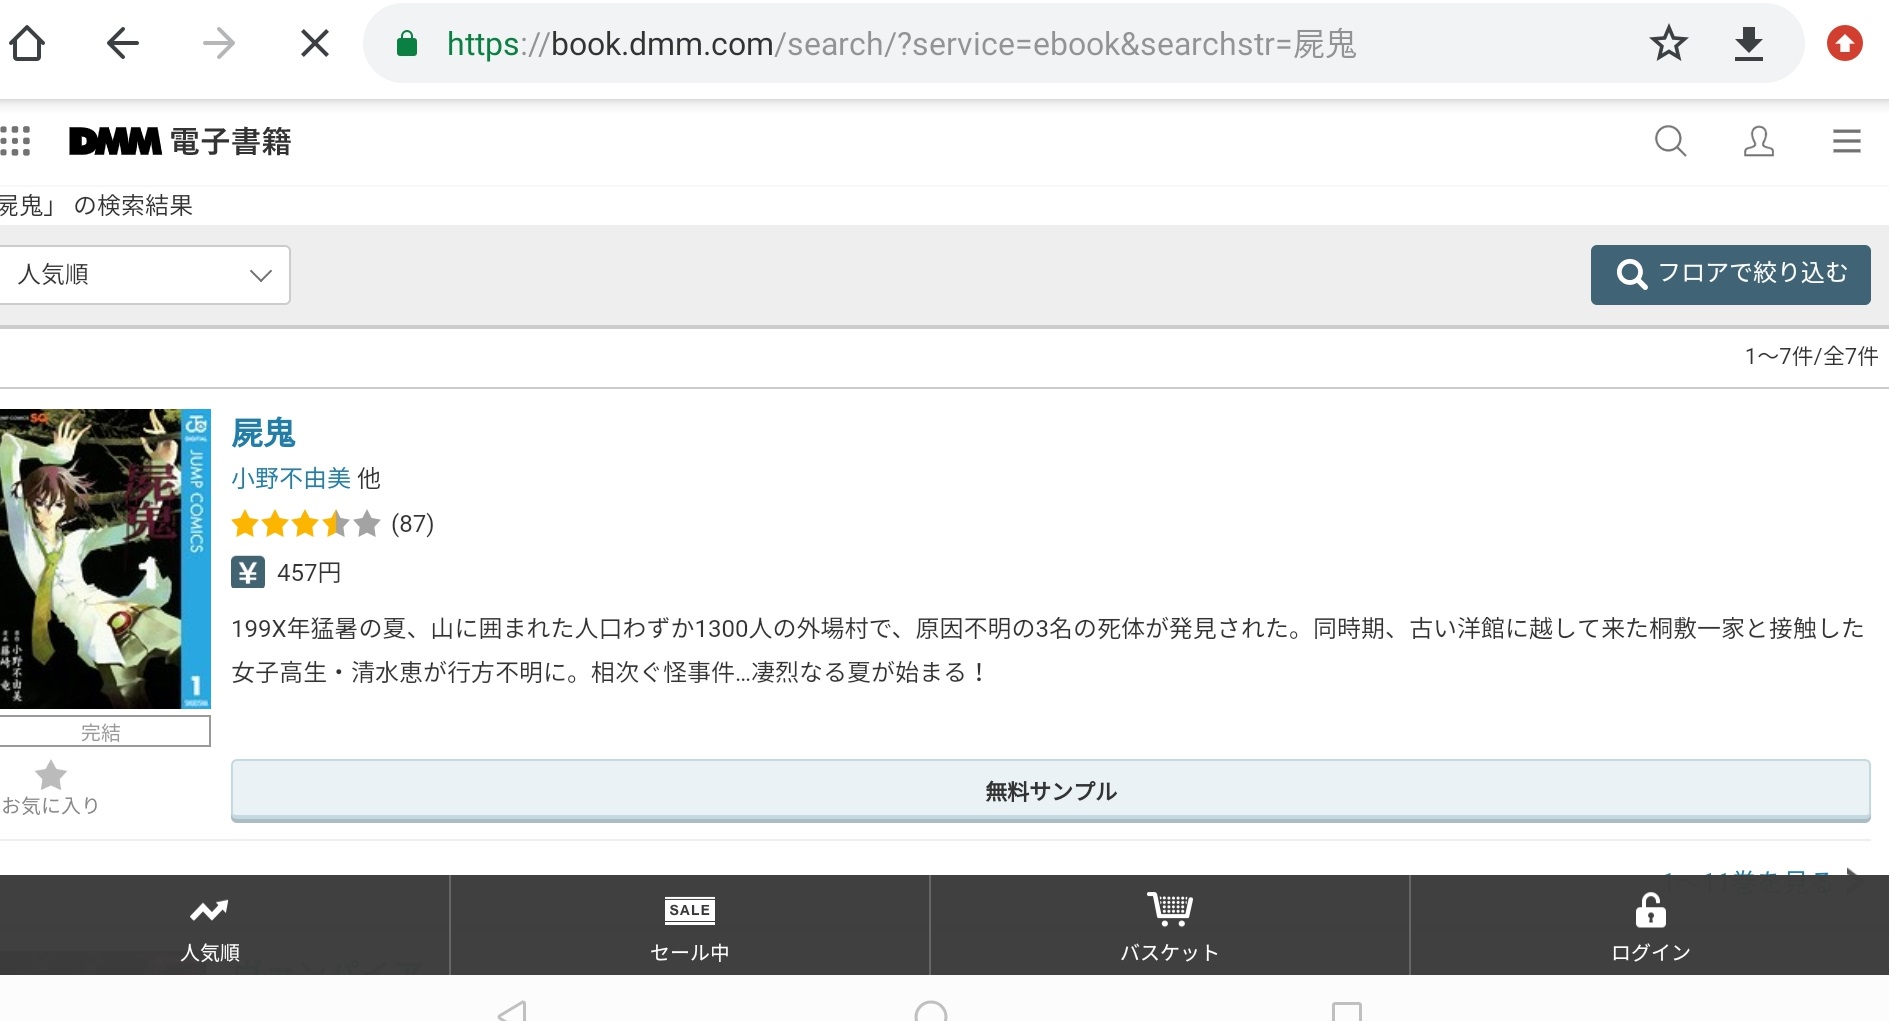Open the 屍鬼 title link
The image size is (1889, 1021).
pos(263,433)
